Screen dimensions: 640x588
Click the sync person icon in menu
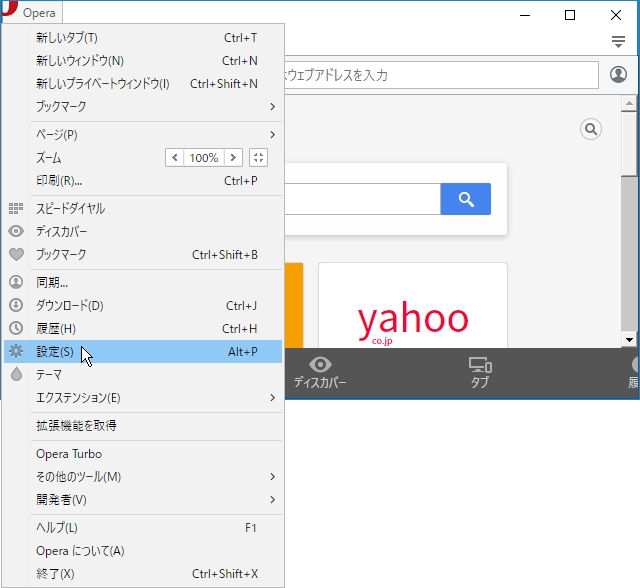(x=16, y=282)
